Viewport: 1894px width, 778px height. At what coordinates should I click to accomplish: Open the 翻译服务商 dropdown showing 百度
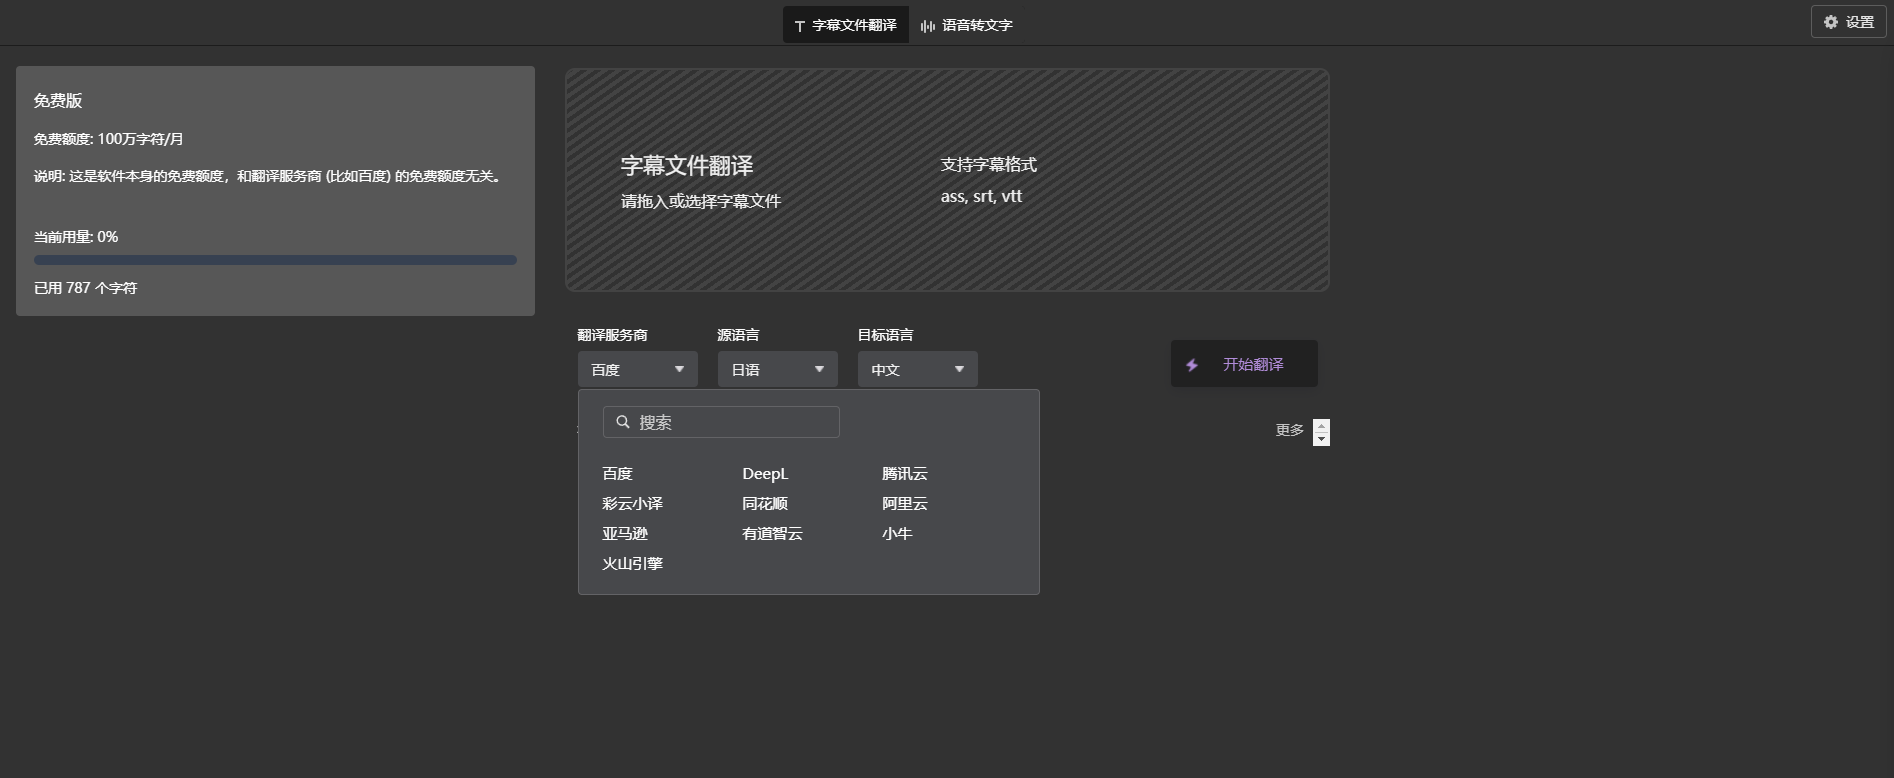(637, 369)
